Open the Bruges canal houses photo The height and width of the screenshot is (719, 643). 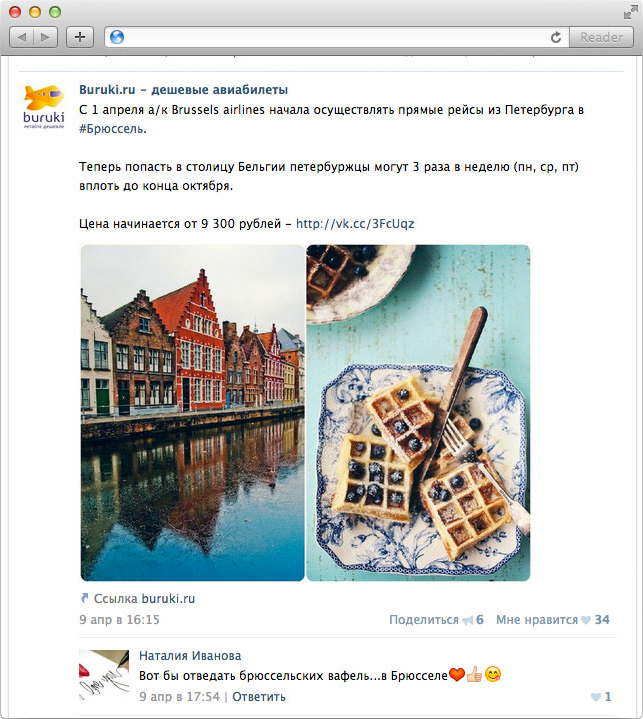pyautogui.click(x=192, y=412)
